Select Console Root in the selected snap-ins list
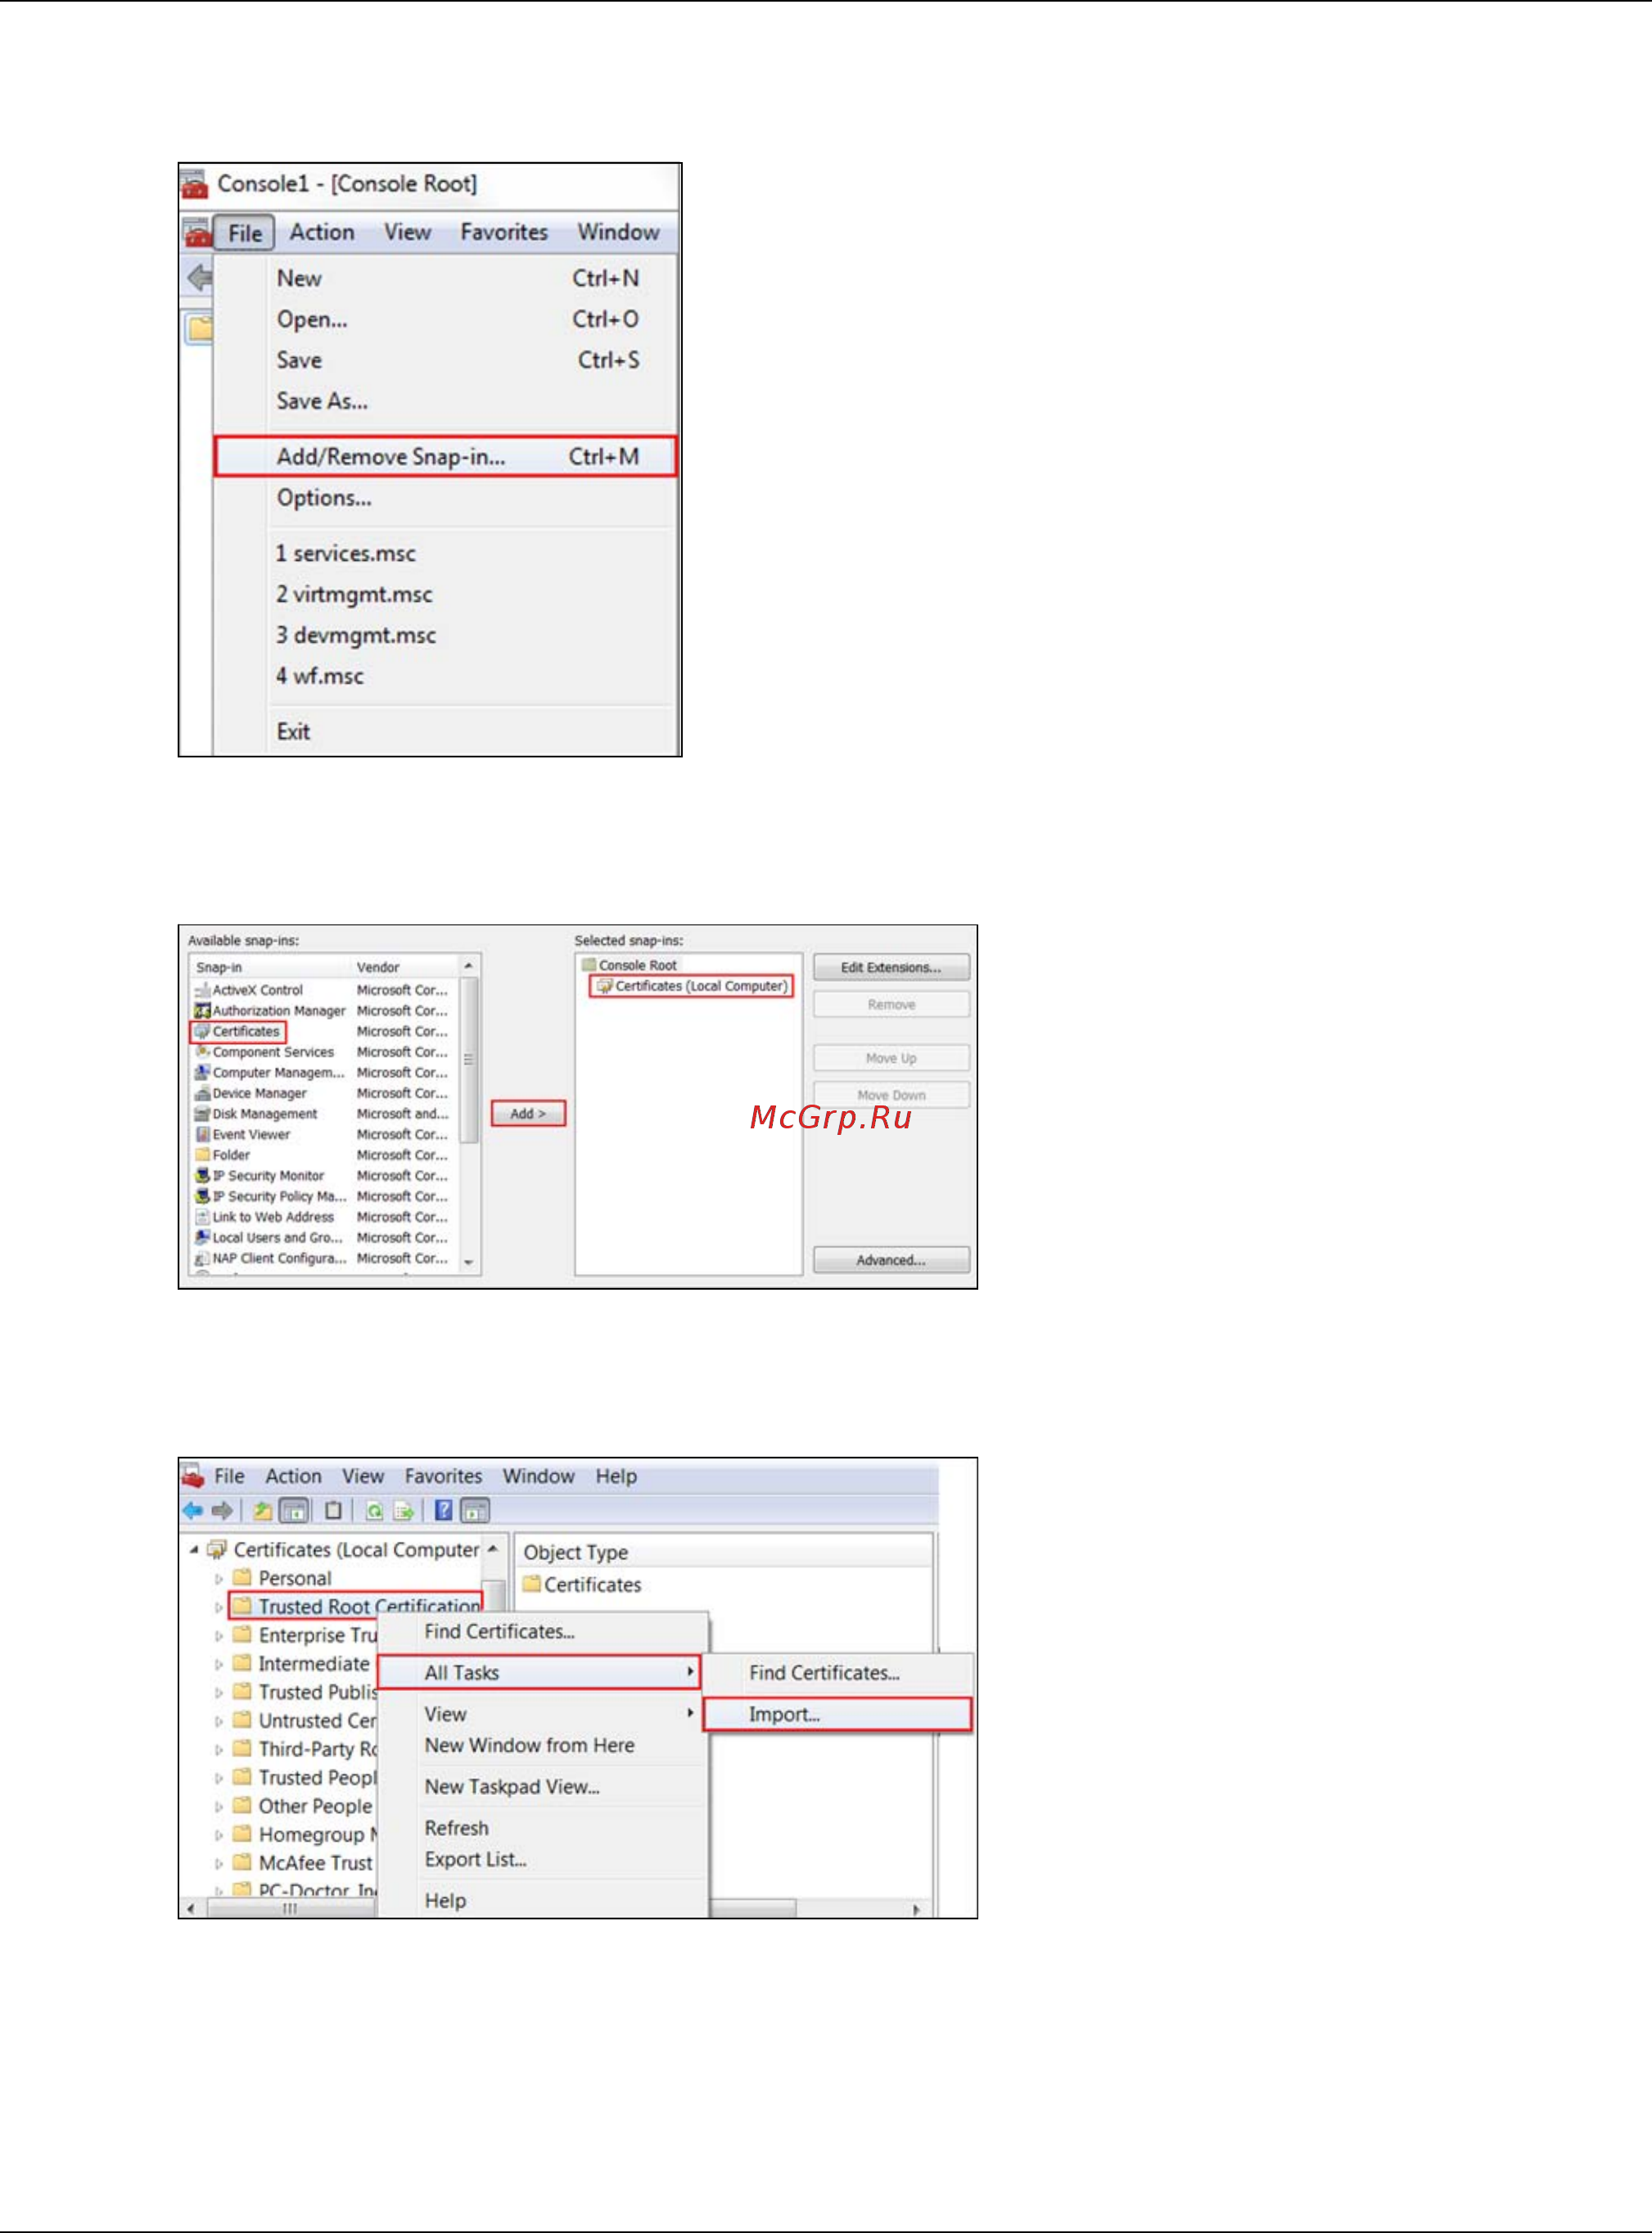This screenshot has width=1652, height=2233. (630, 965)
